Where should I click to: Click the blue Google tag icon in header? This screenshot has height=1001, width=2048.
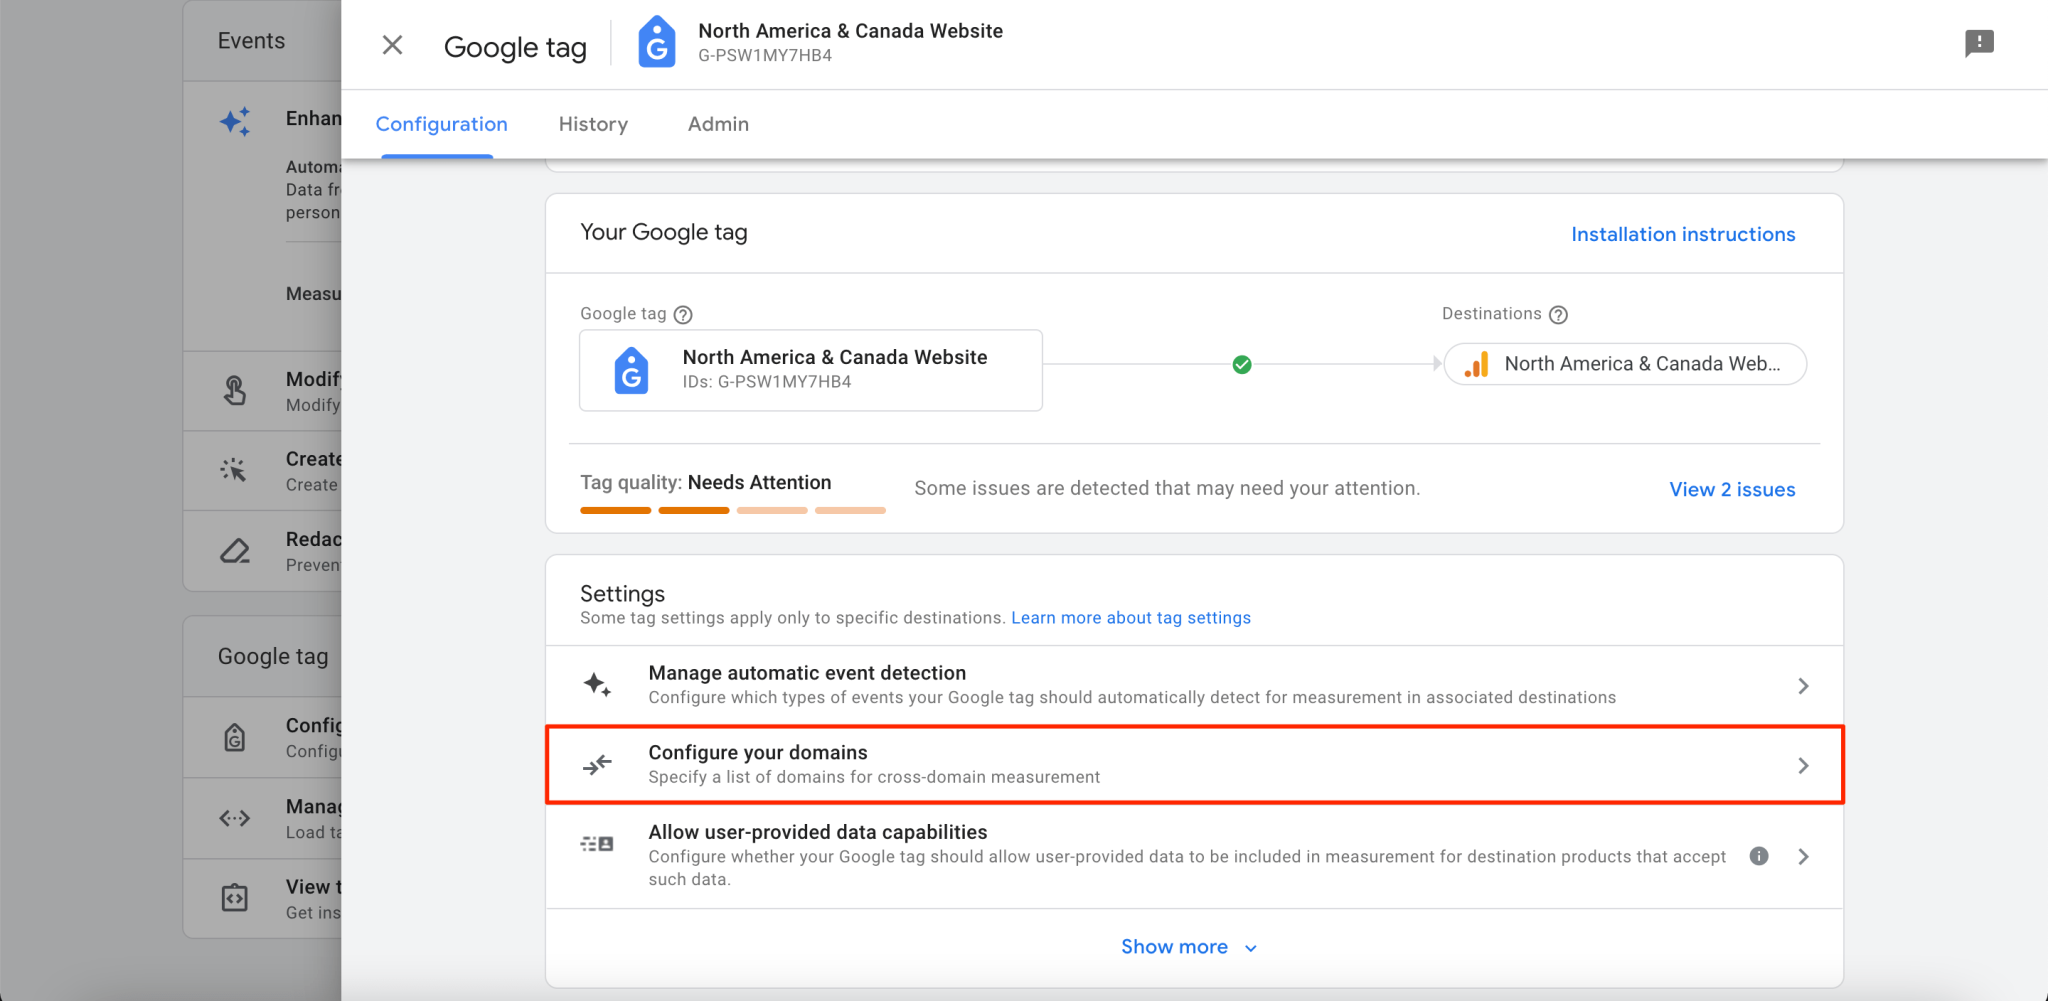(x=656, y=41)
